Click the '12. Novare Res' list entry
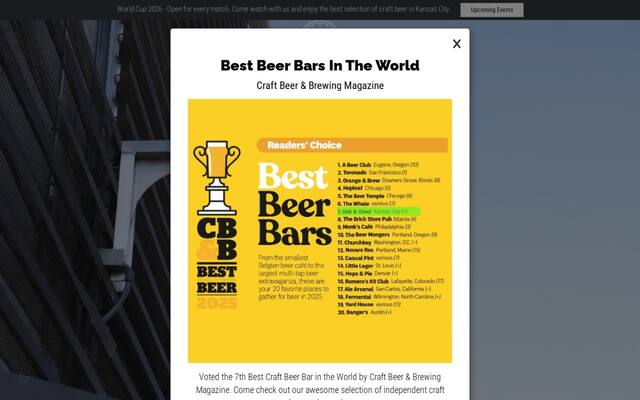The height and width of the screenshot is (400, 640). coord(378,250)
